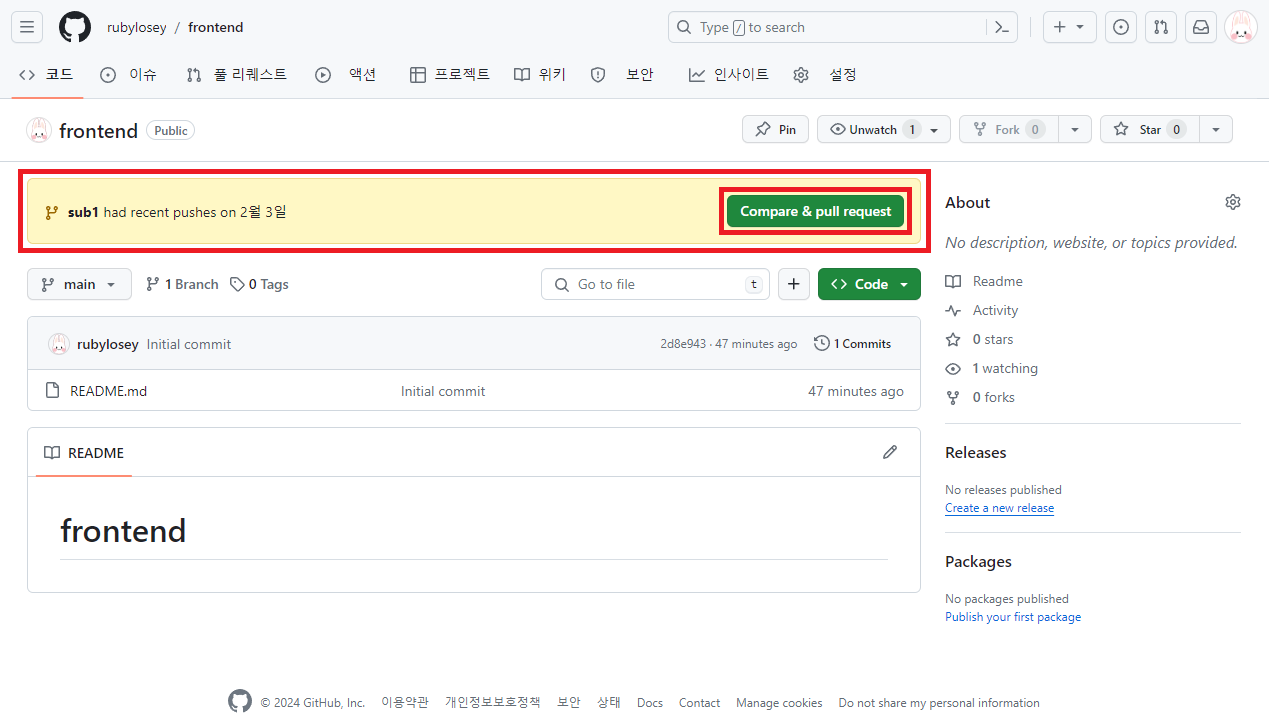Click Compare & pull request button
1269x718 pixels.
tap(815, 211)
